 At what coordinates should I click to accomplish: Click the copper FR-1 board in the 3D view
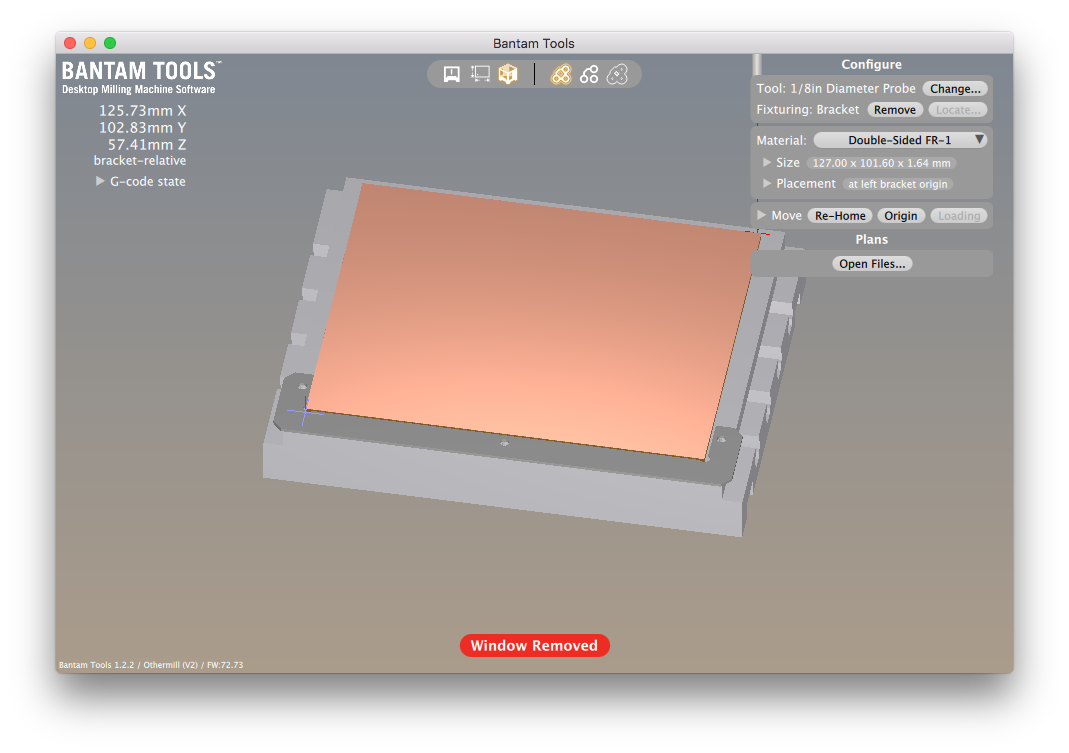click(532, 321)
